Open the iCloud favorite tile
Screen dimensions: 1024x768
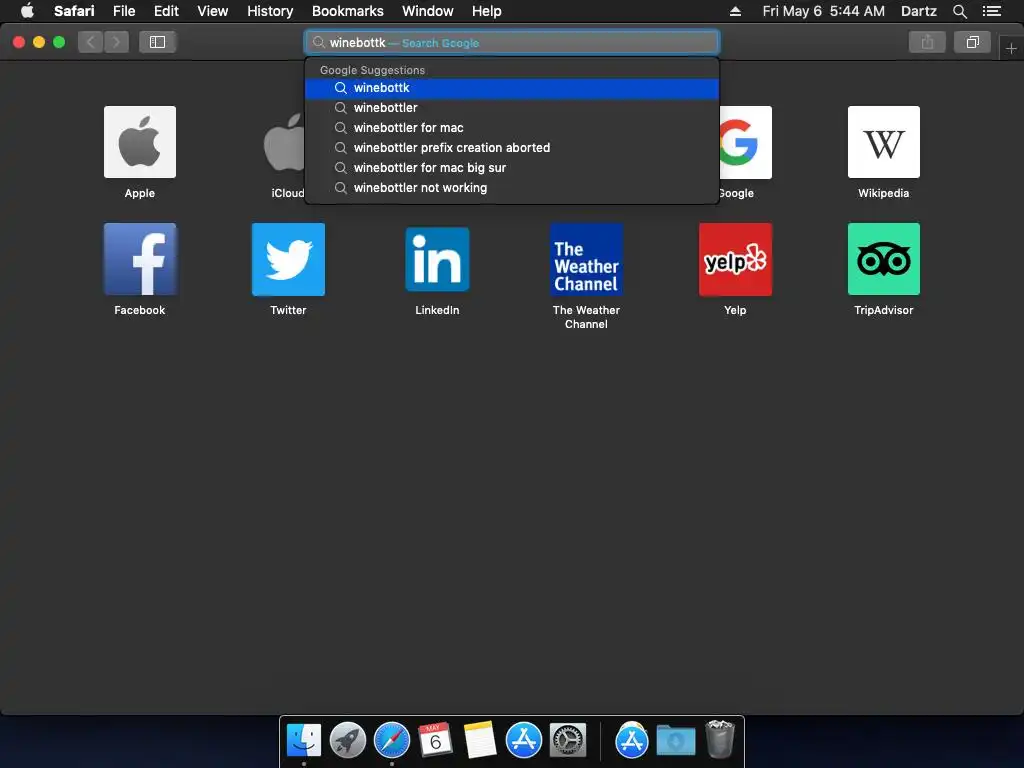tap(283, 142)
